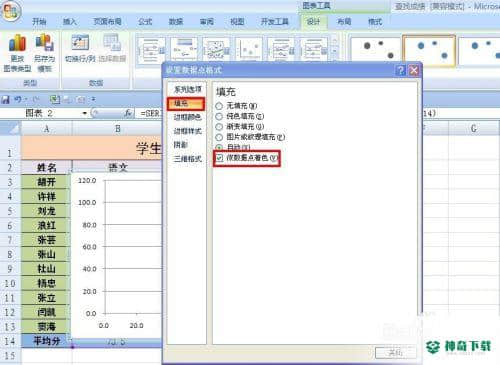Screen dimensions: 500x365
Task: Select the Solid fill (纯色填充) radio button
Action: click(219, 116)
